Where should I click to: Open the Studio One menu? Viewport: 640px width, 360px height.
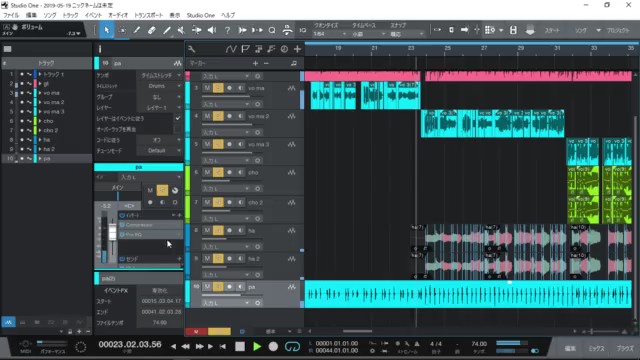pyautogui.click(x=200, y=15)
